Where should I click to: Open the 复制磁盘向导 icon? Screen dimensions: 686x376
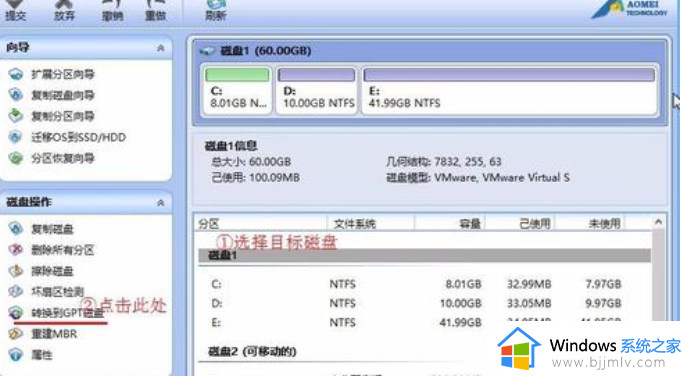click(16, 95)
